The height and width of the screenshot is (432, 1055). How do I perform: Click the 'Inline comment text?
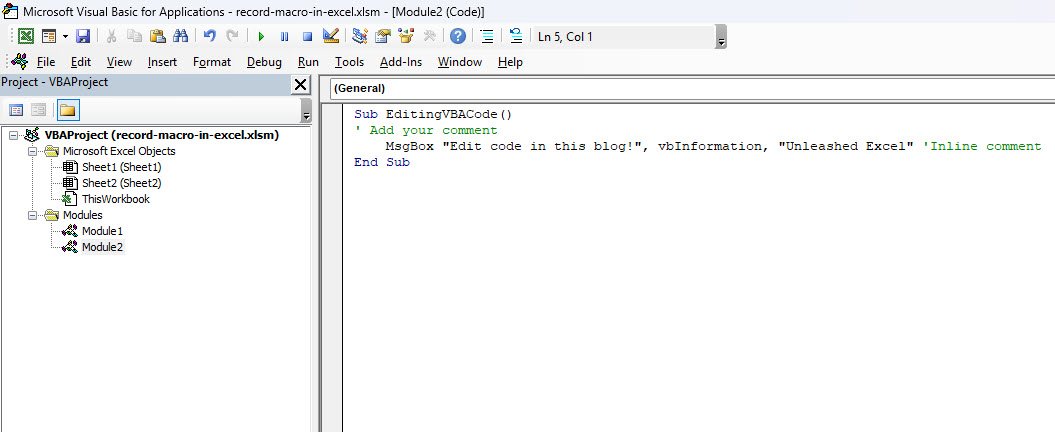click(982, 146)
